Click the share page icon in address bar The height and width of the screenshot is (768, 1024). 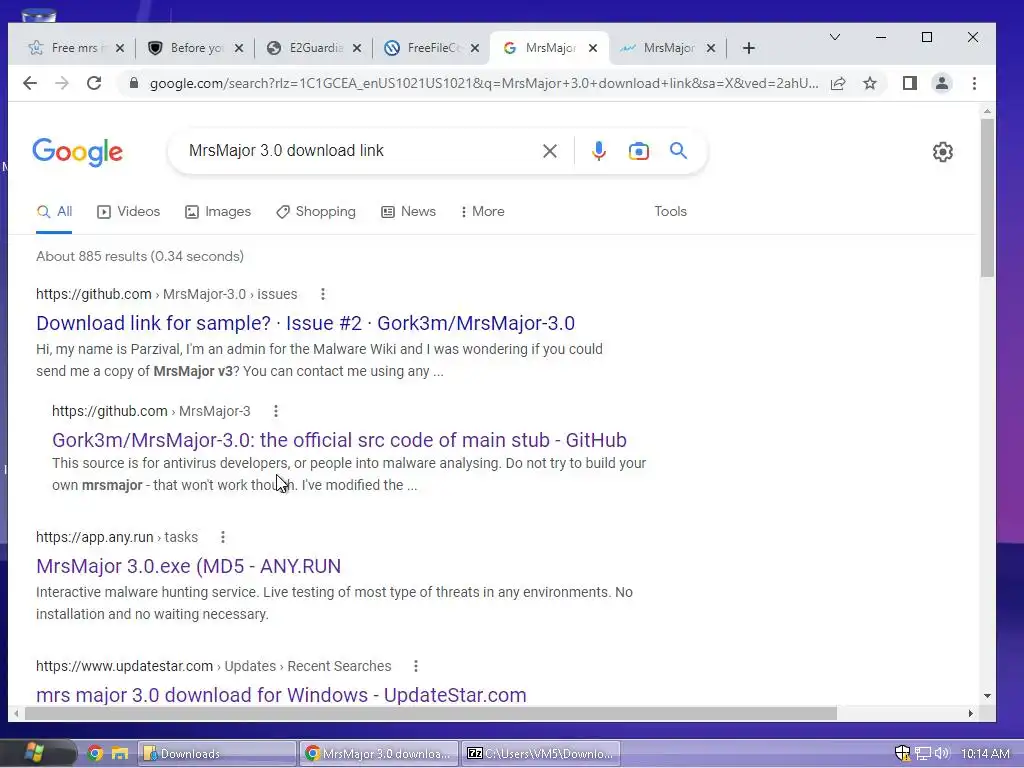point(838,83)
